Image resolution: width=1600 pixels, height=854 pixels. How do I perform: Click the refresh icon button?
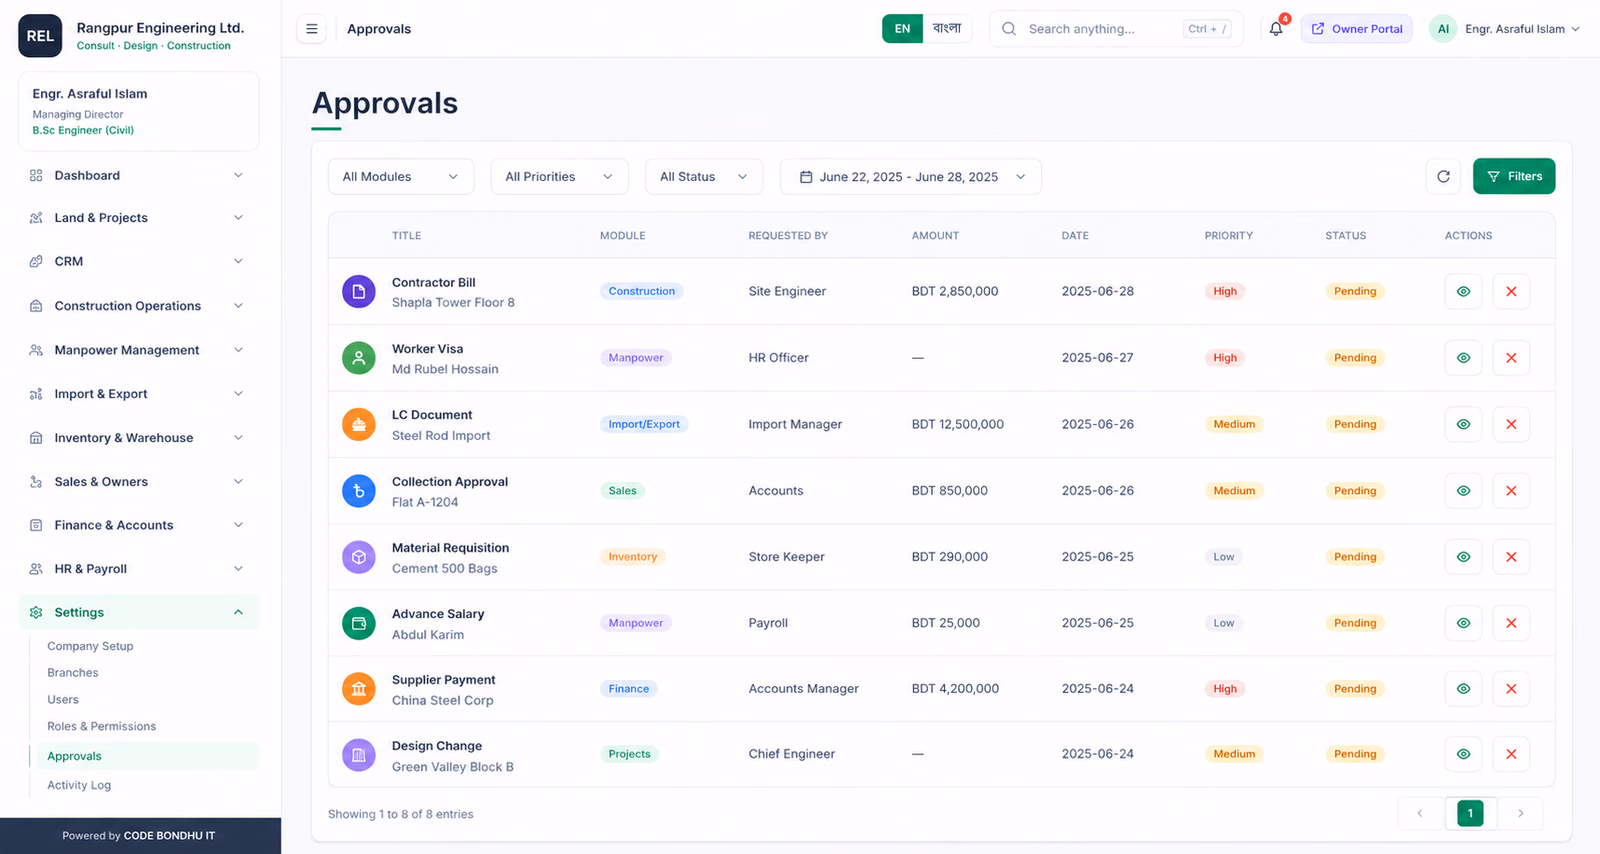1443,177
